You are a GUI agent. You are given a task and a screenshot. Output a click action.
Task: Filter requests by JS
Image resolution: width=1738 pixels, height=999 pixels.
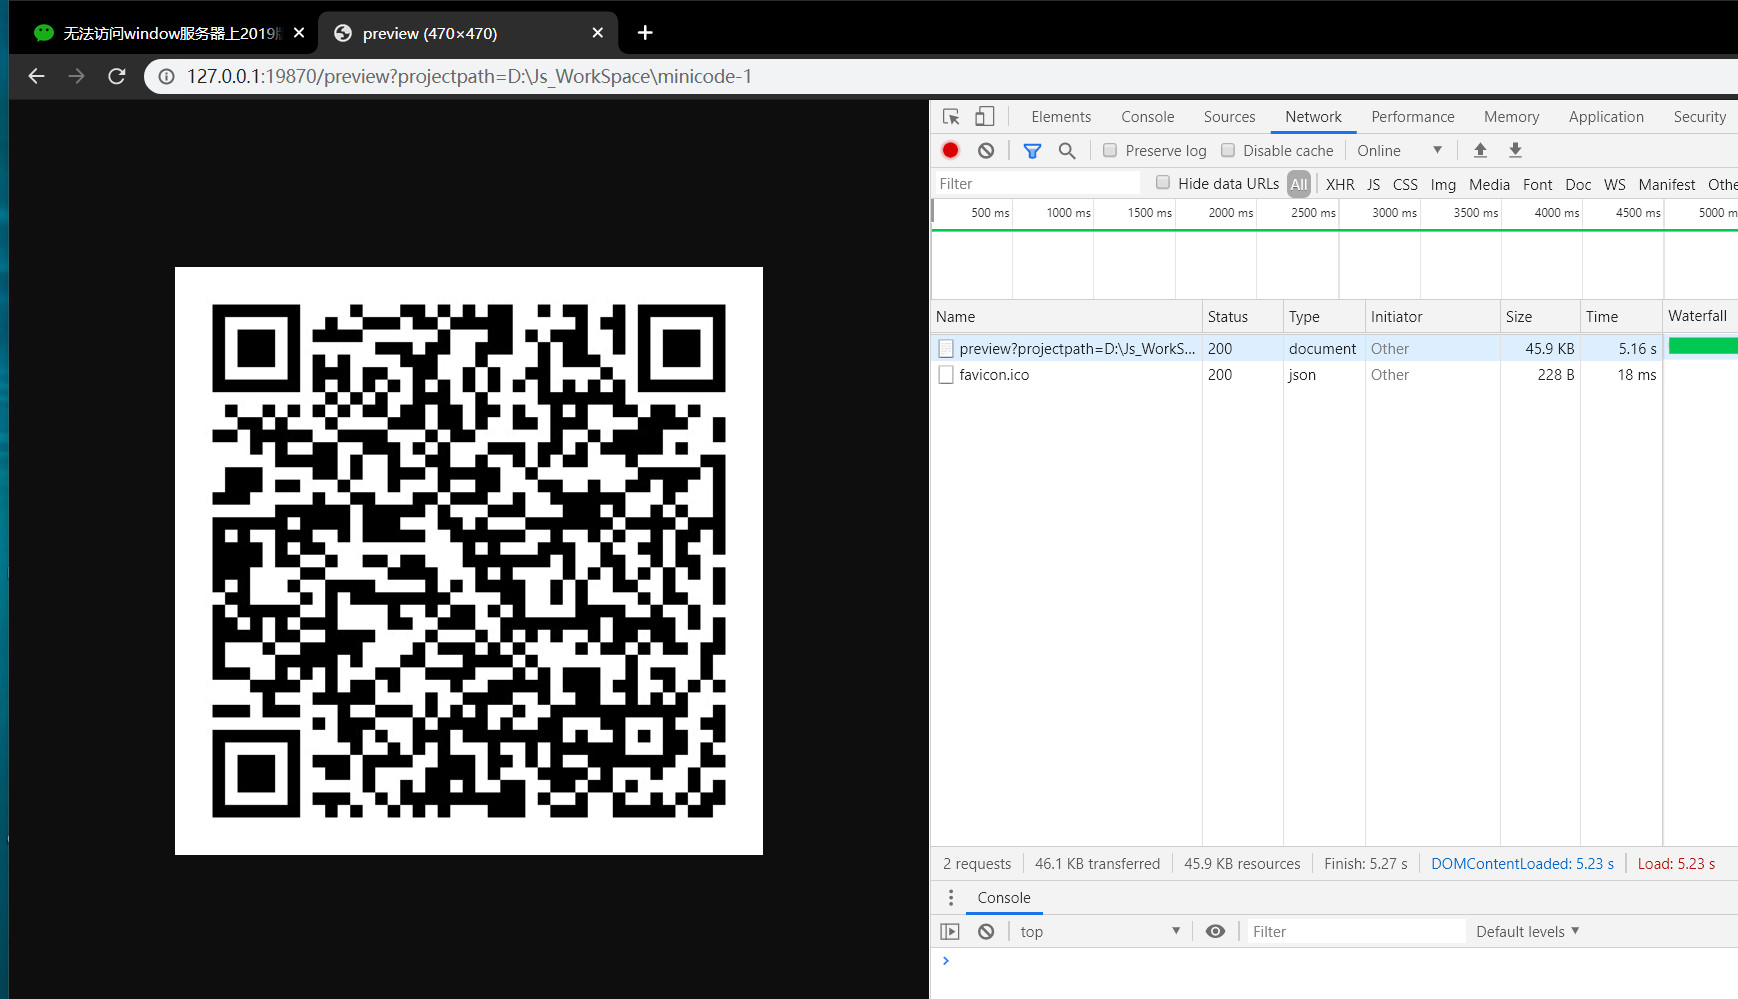point(1374,184)
